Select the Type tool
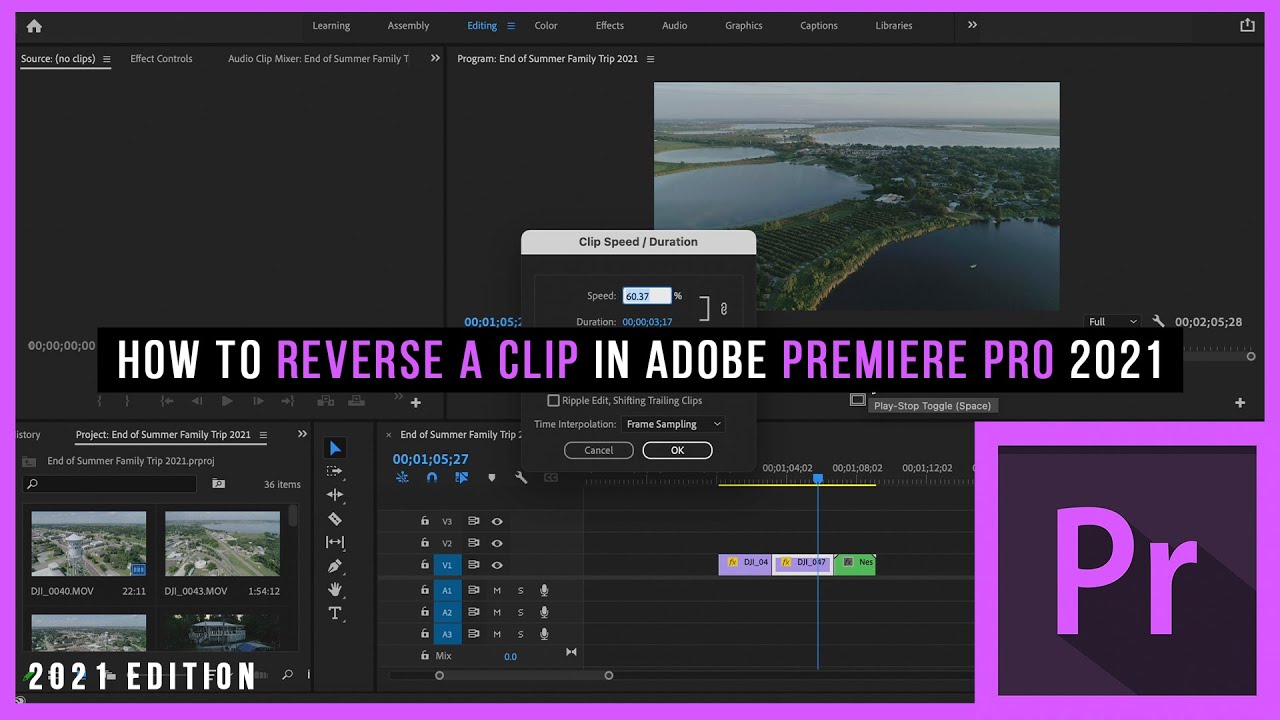Viewport: 1280px width, 720px height. pos(335,613)
